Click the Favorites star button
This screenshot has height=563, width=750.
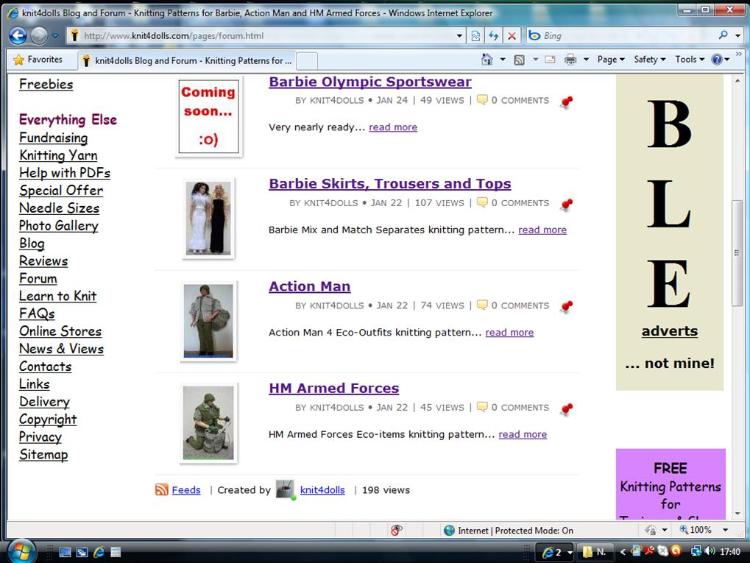tap(38, 60)
